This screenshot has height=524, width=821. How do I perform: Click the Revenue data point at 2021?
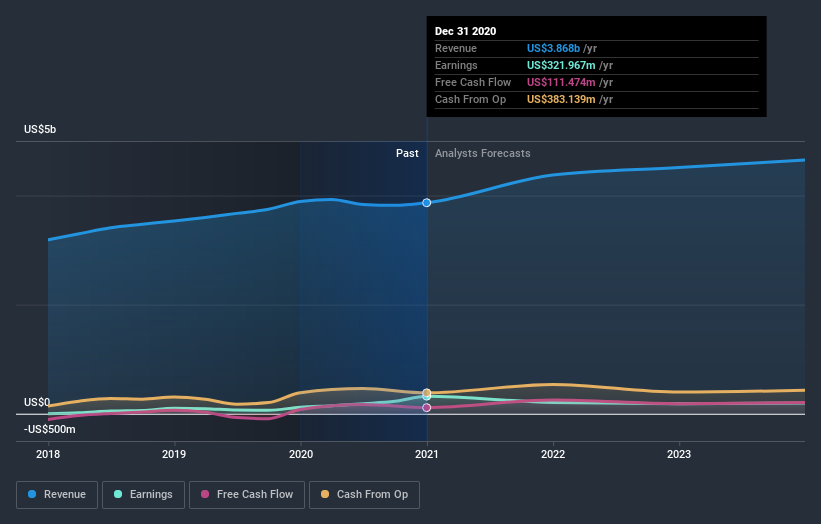click(x=427, y=203)
